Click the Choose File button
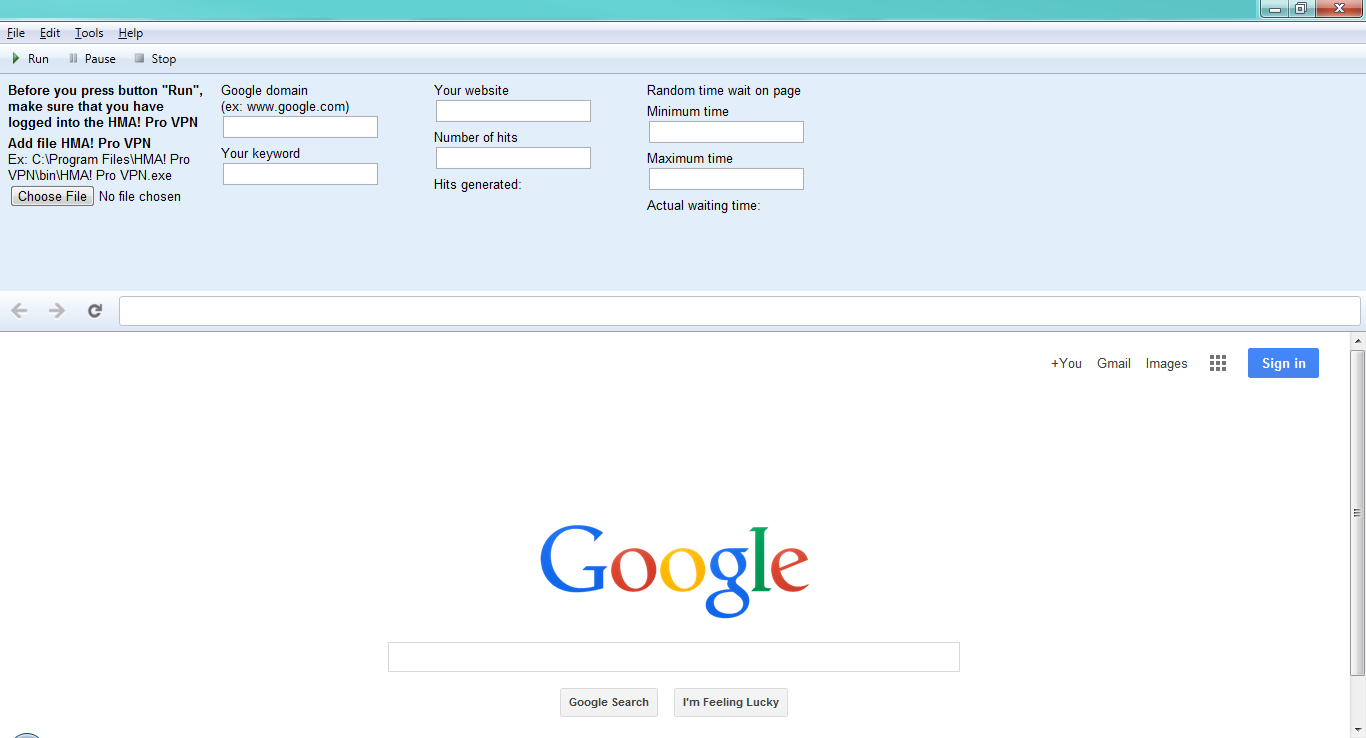Image resolution: width=1366 pixels, height=738 pixels. pos(52,197)
